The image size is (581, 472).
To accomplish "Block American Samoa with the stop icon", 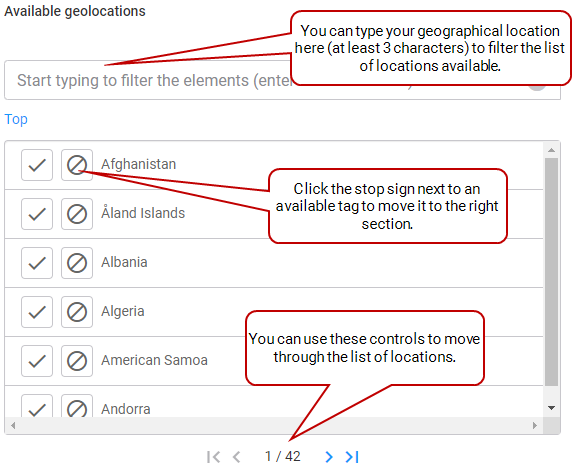I will (77, 361).
